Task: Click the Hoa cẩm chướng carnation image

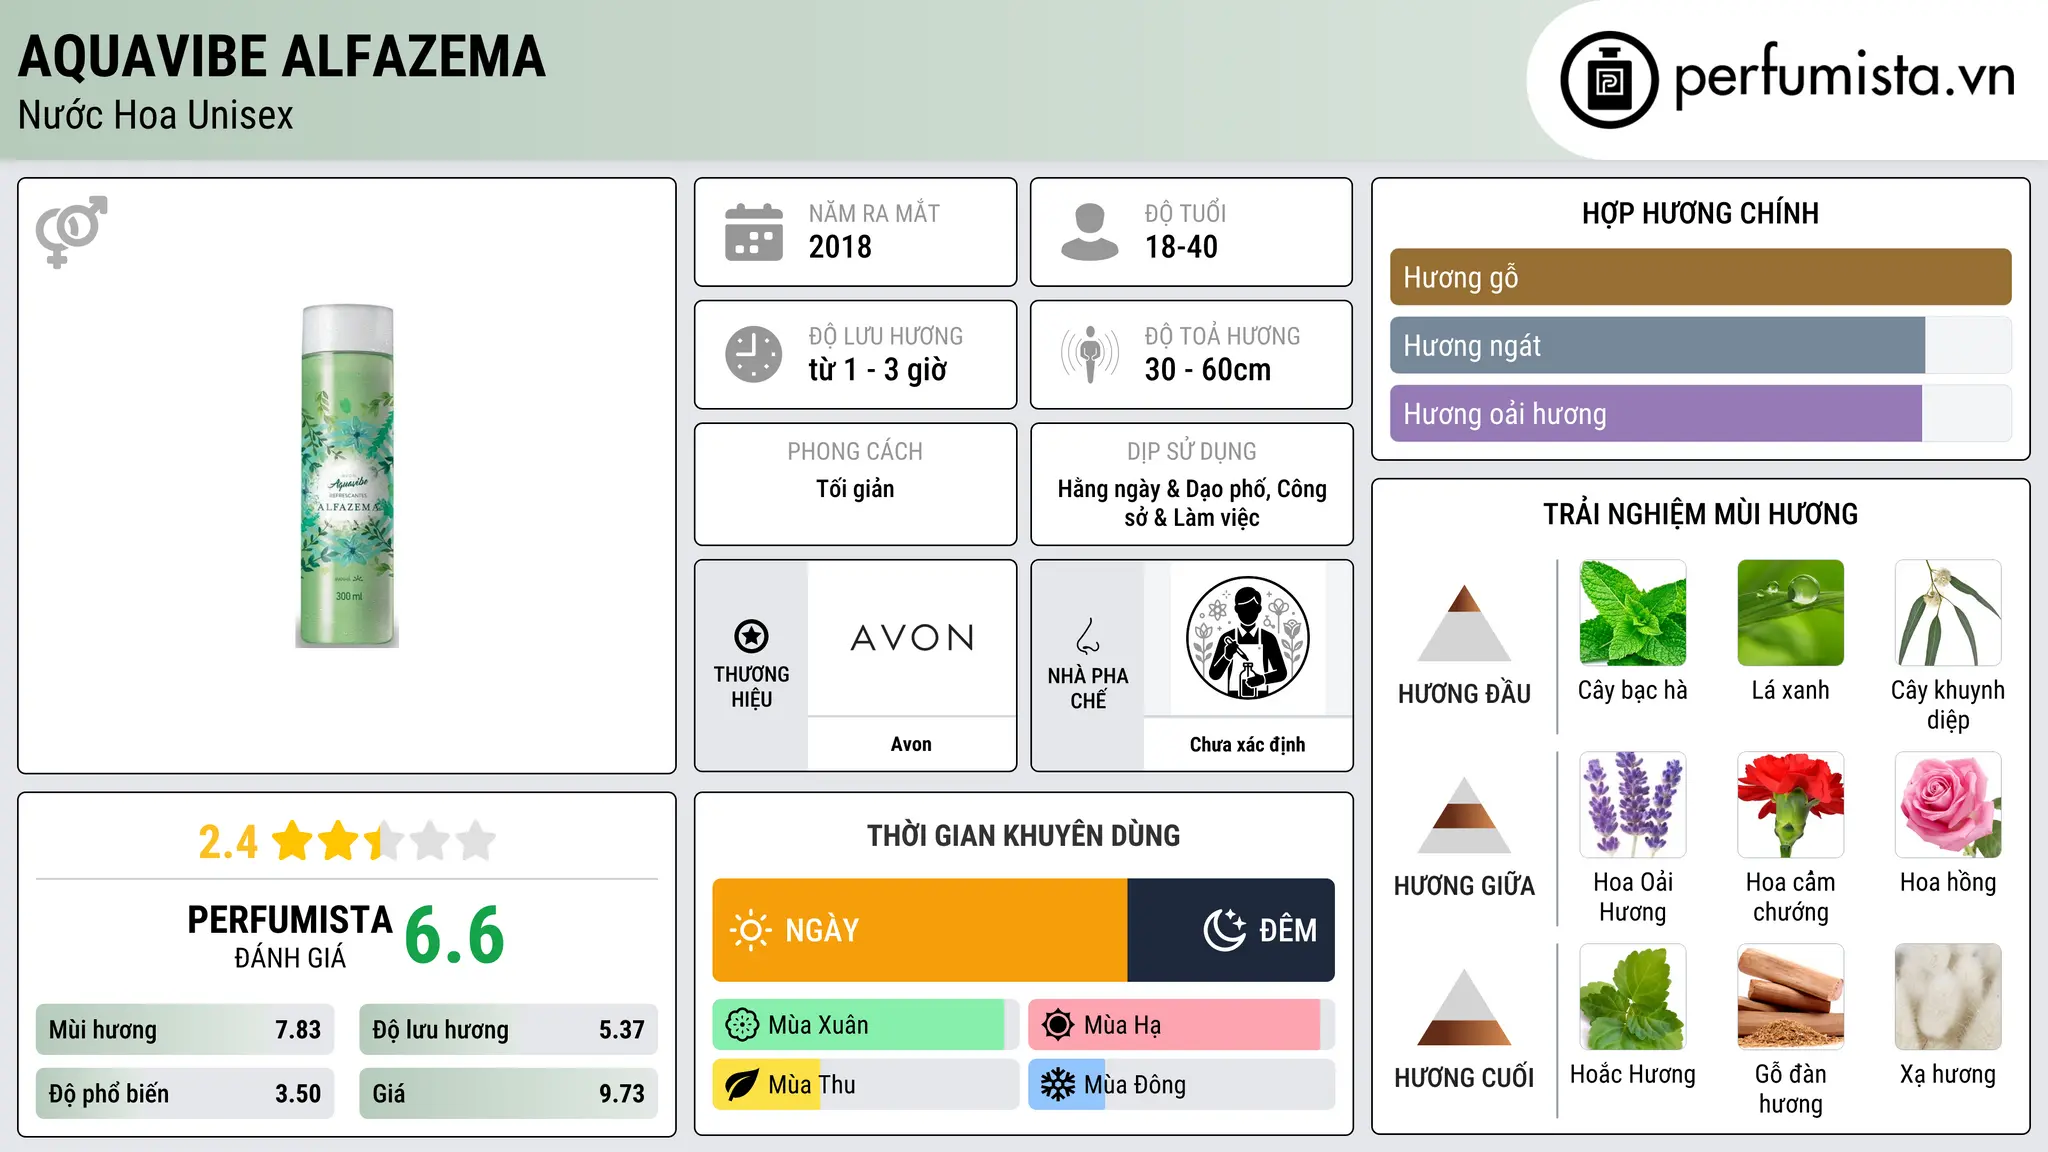Action: 1791,805
